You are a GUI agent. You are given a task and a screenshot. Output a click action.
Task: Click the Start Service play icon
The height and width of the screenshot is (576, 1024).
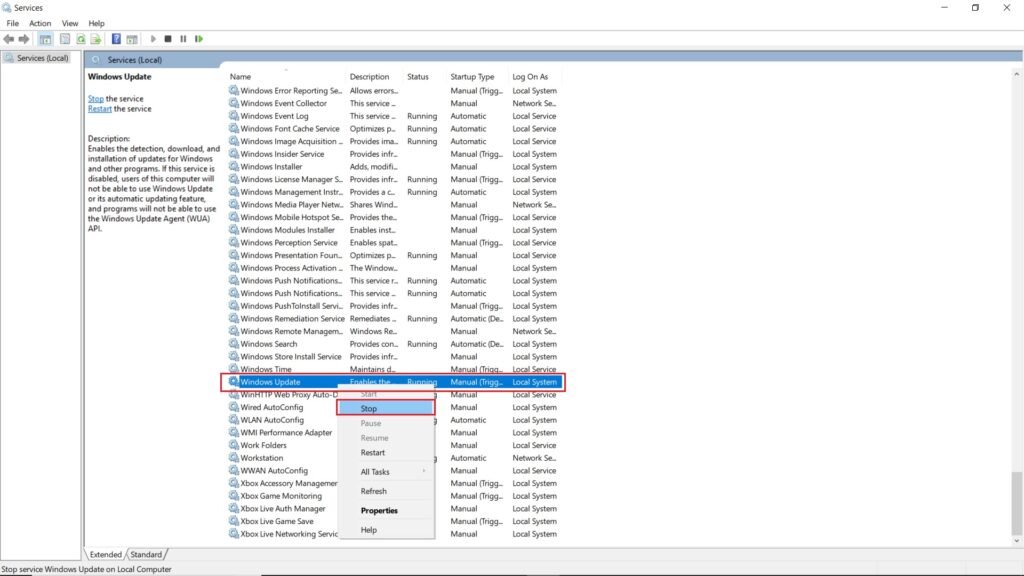point(153,39)
